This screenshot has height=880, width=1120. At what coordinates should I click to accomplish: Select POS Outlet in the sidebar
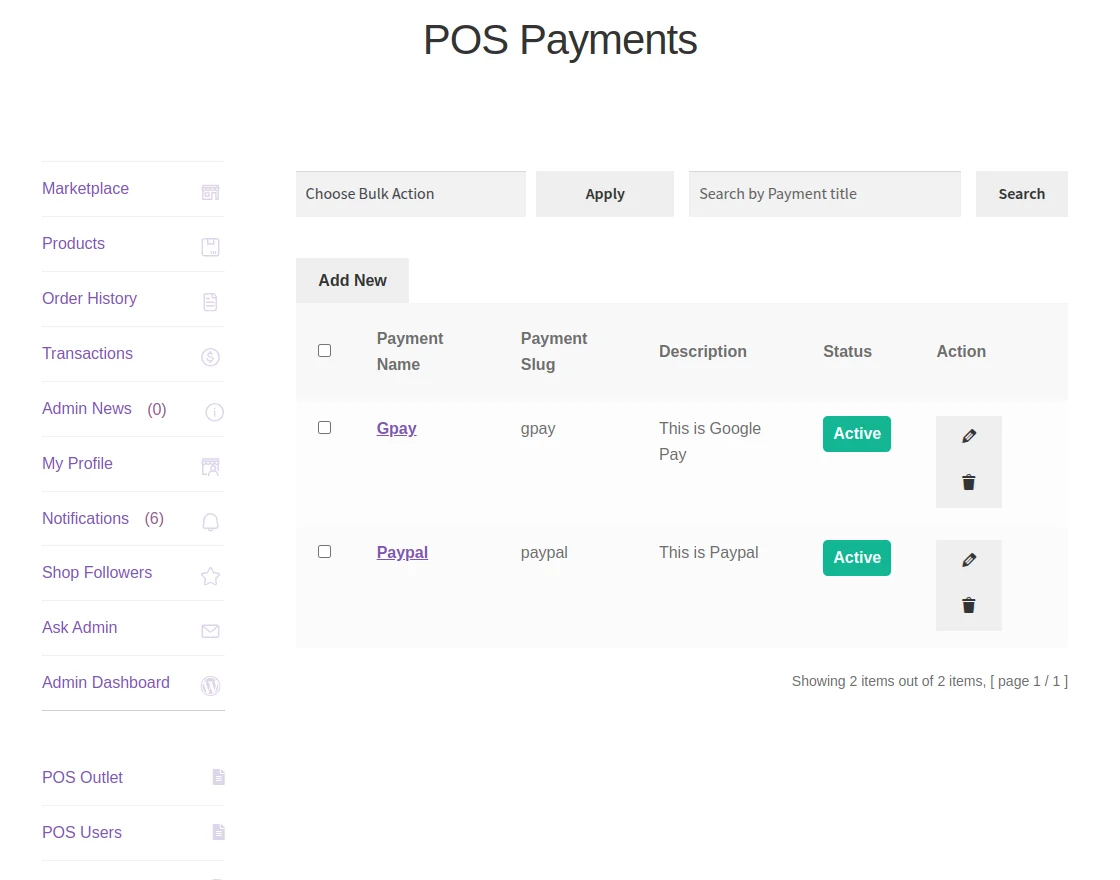[82, 777]
